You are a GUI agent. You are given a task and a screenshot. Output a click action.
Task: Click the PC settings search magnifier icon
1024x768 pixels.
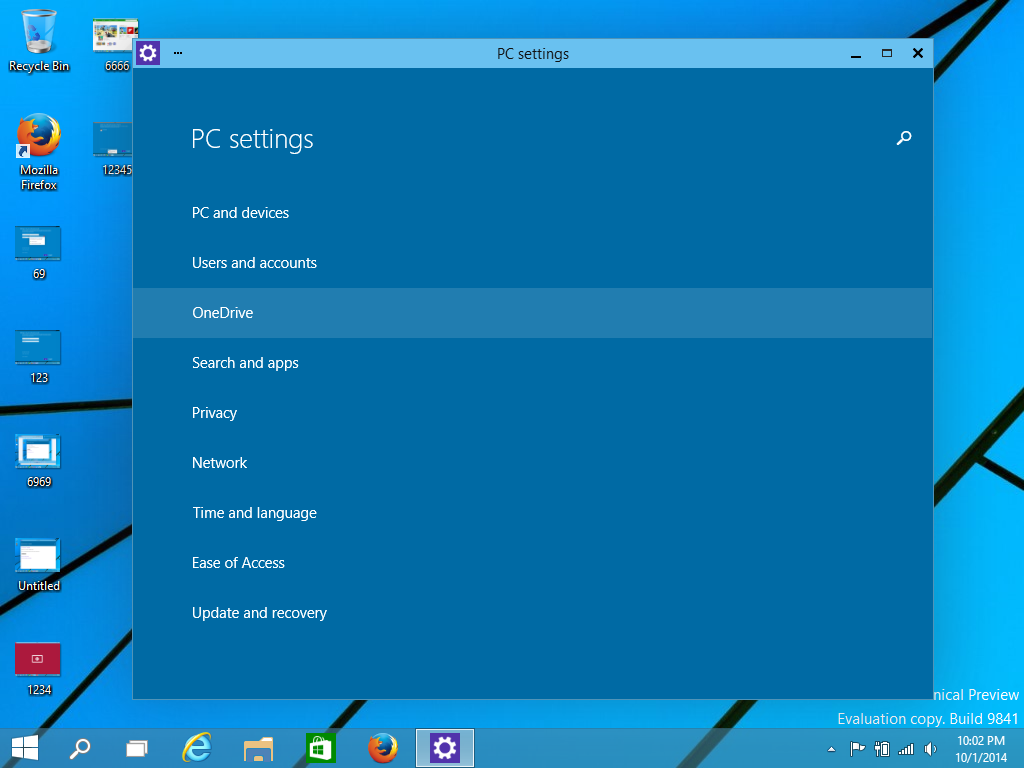(x=904, y=138)
